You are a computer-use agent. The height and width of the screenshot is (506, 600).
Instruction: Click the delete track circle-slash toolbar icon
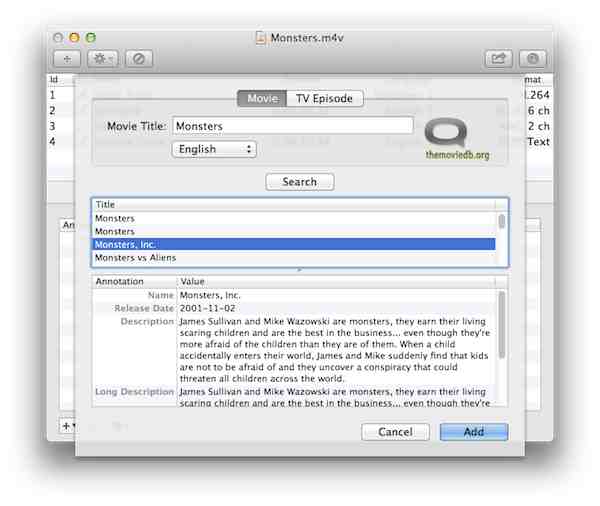(x=139, y=59)
